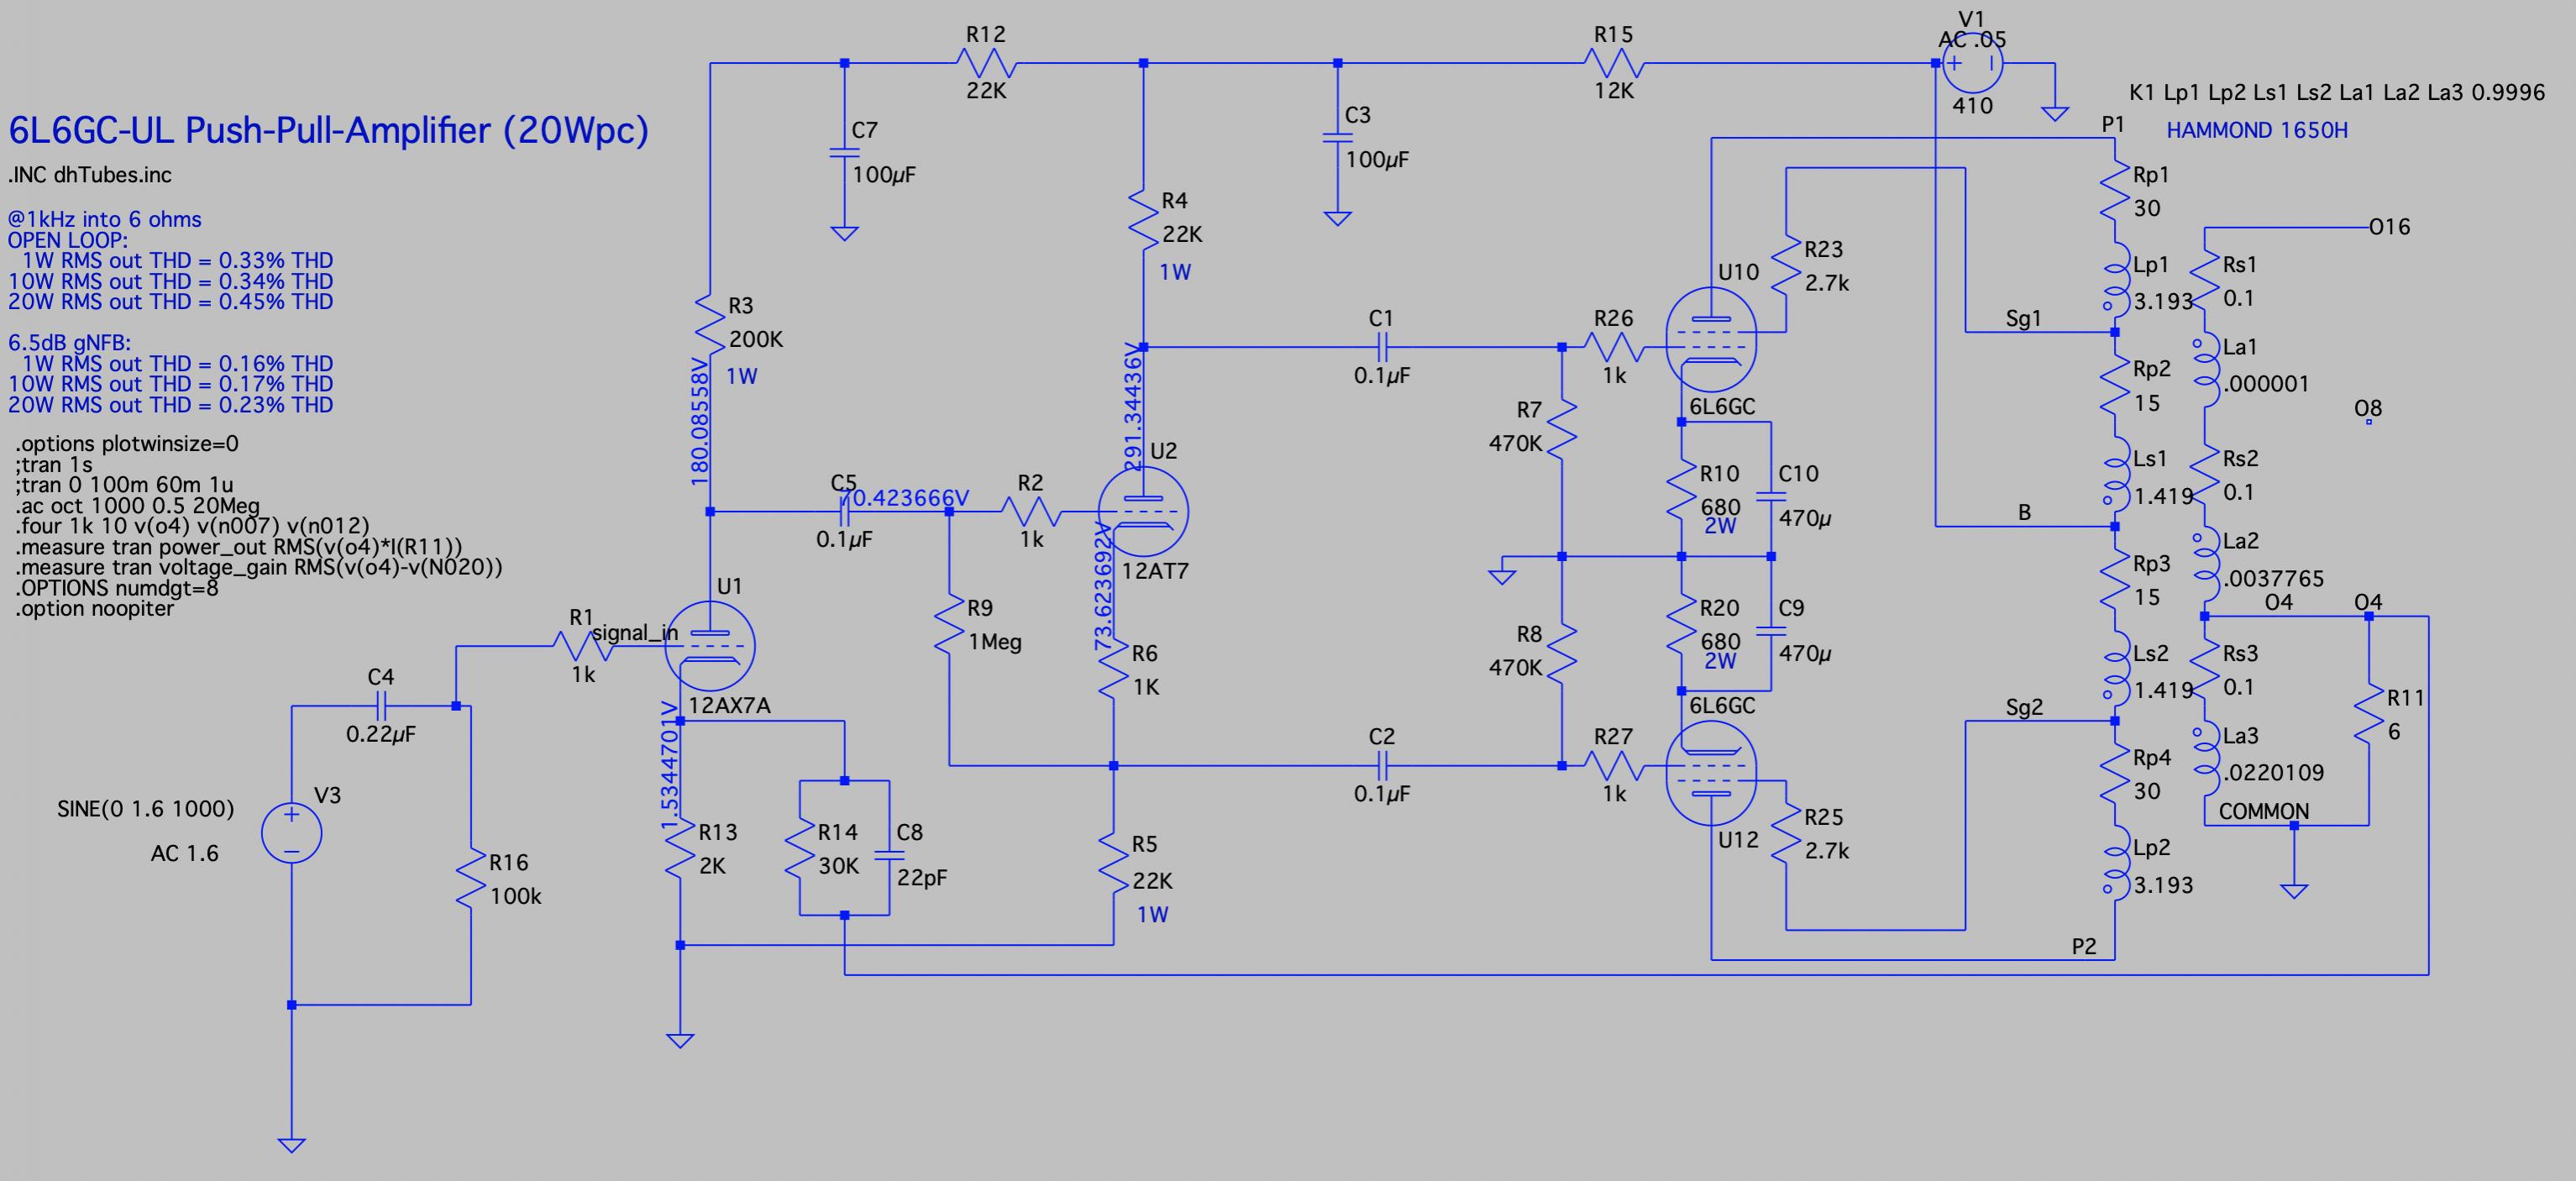Select screen resistor R23 2.7k symbol
This screenshot has height=1181, width=2576.
[1786, 265]
